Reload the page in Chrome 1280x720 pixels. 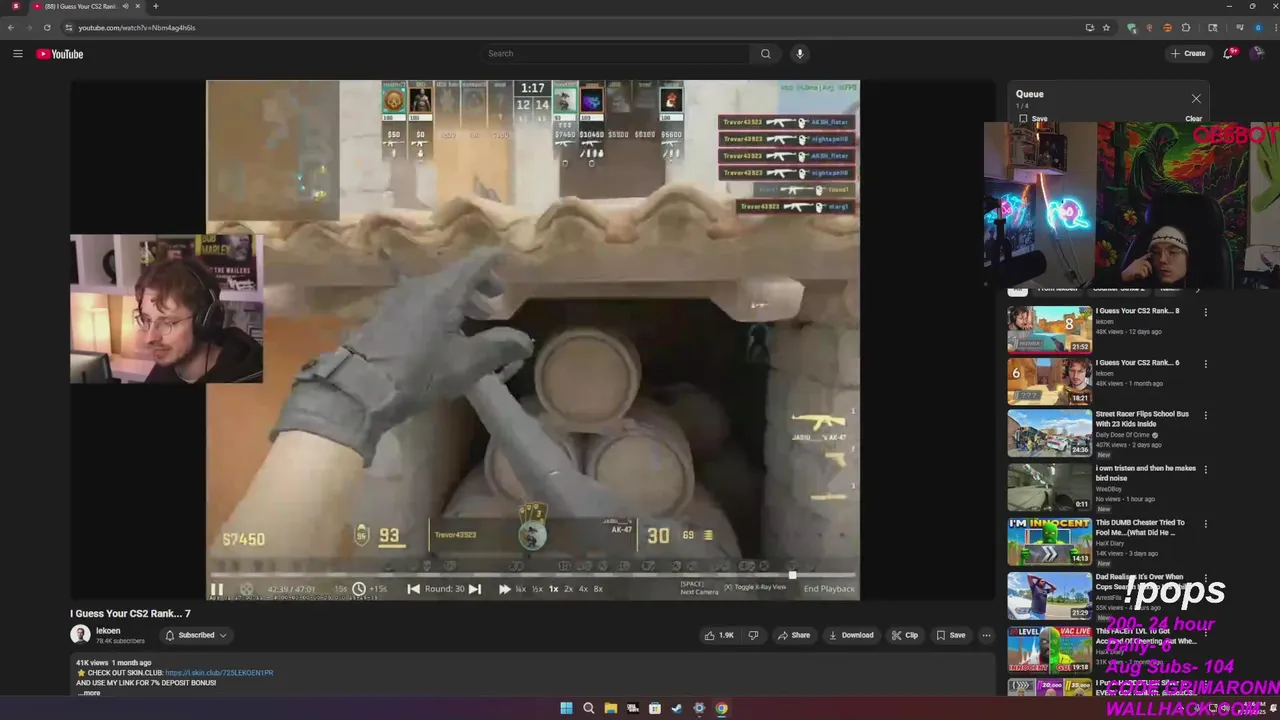tap(47, 28)
